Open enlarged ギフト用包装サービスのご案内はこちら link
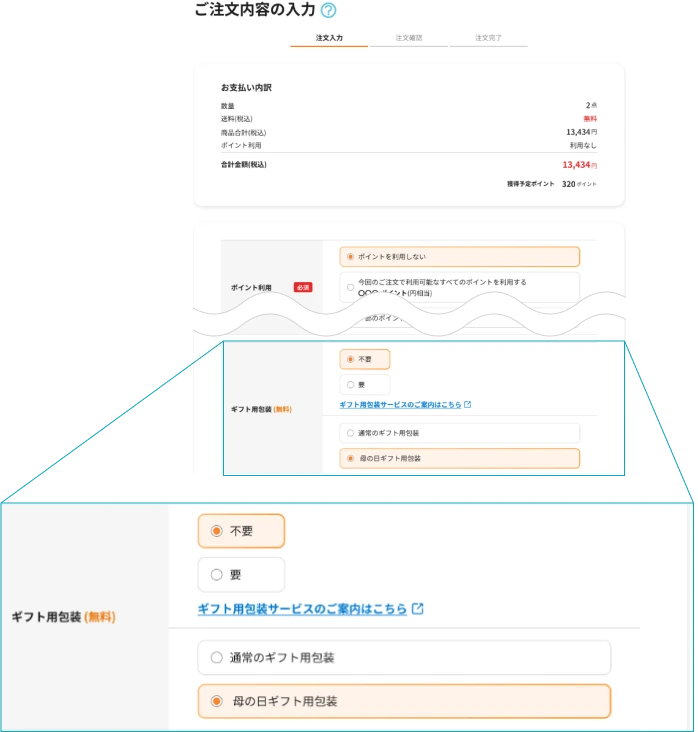This screenshot has height=732, width=698. [303, 611]
